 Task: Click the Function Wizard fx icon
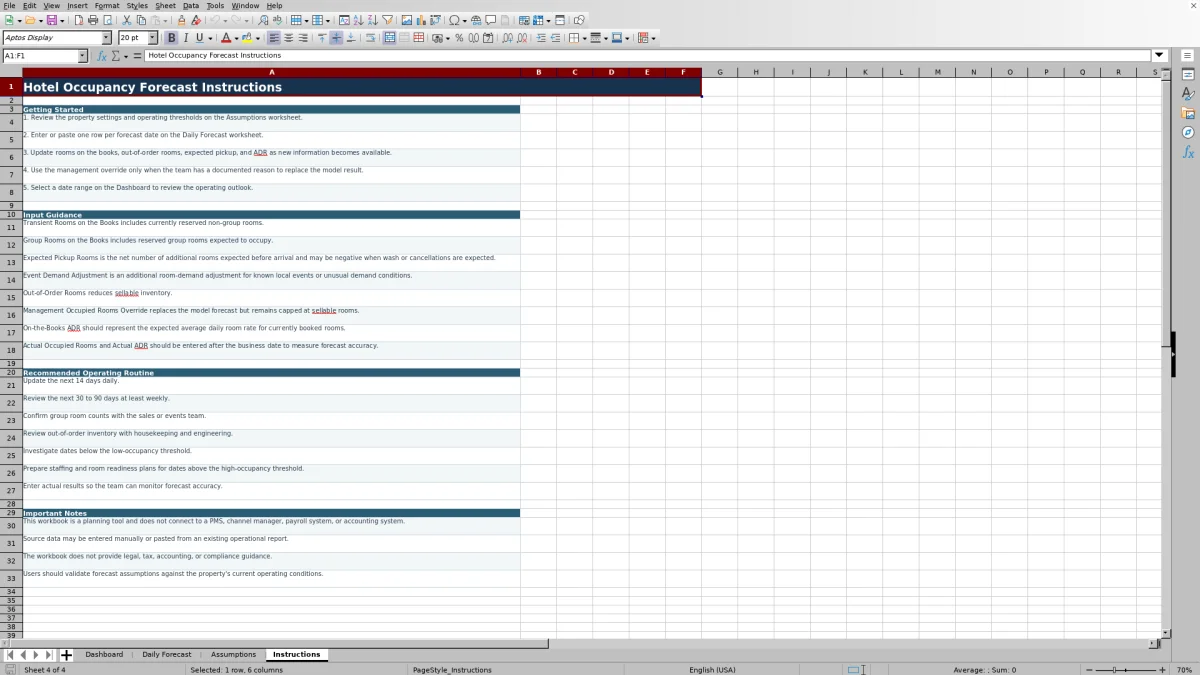(x=102, y=56)
